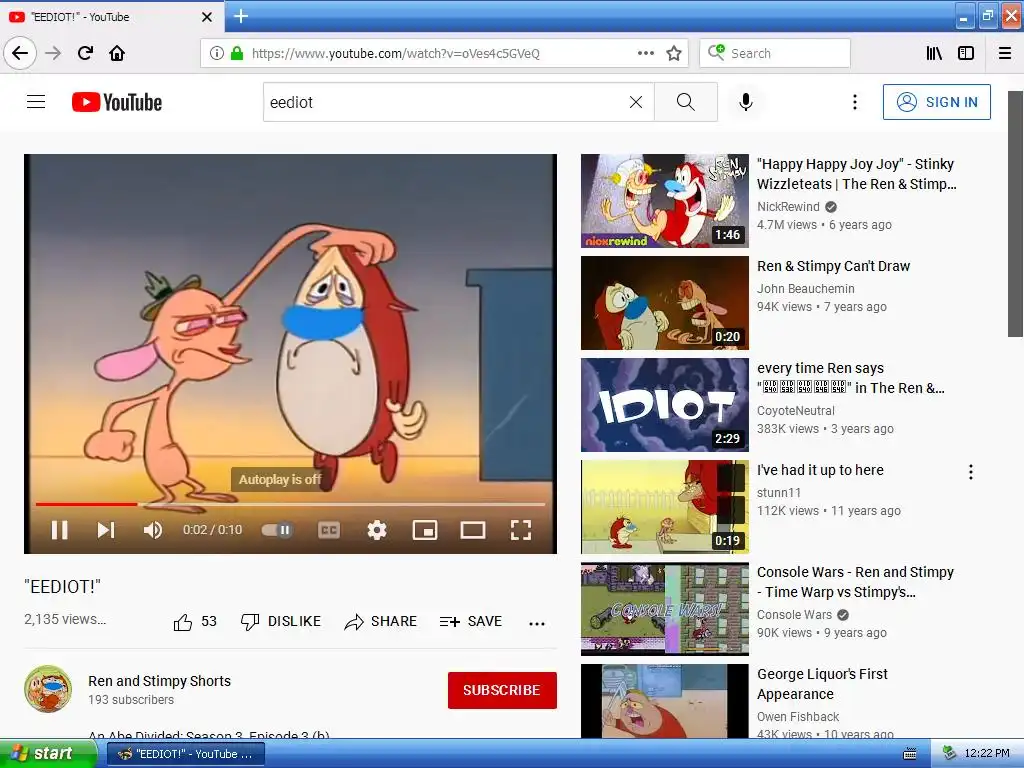
Task: Open a new tab with the plus button
Action: click(240, 16)
